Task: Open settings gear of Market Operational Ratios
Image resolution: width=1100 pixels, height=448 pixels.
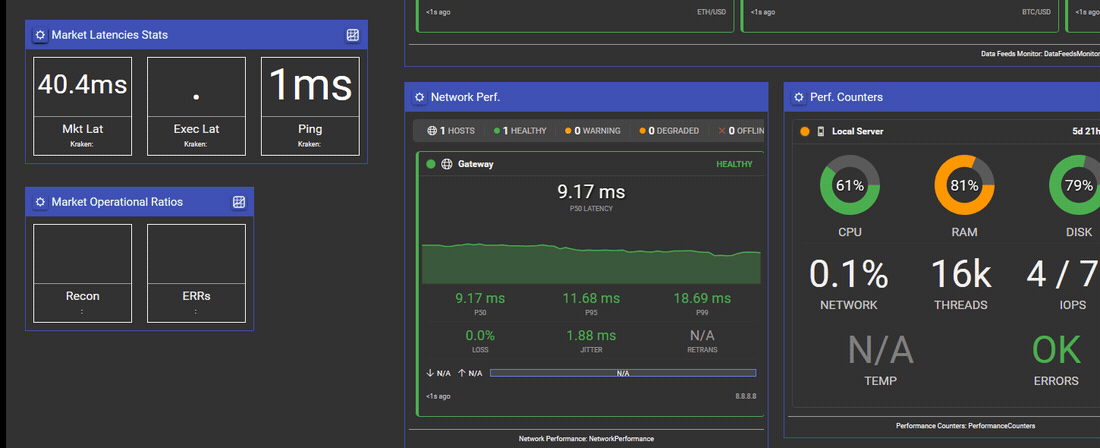Action: [x=40, y=202]
